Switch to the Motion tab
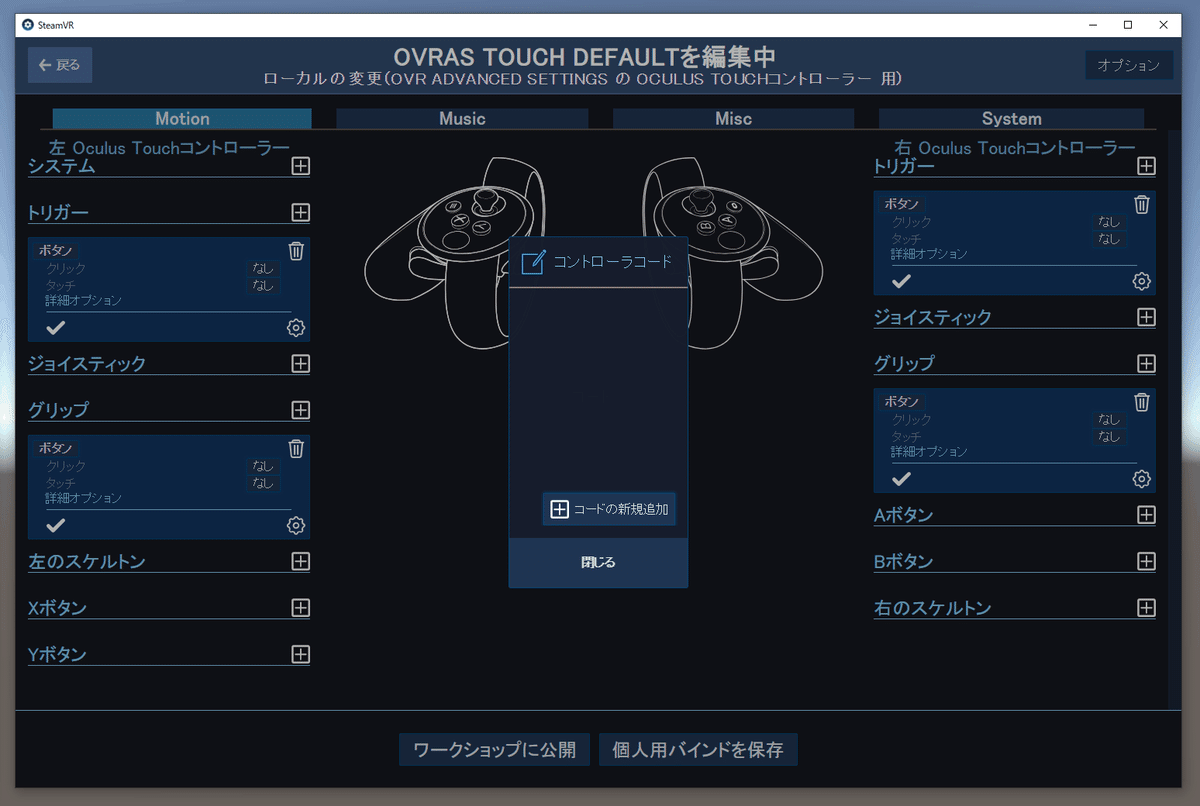 coord(182,118)
